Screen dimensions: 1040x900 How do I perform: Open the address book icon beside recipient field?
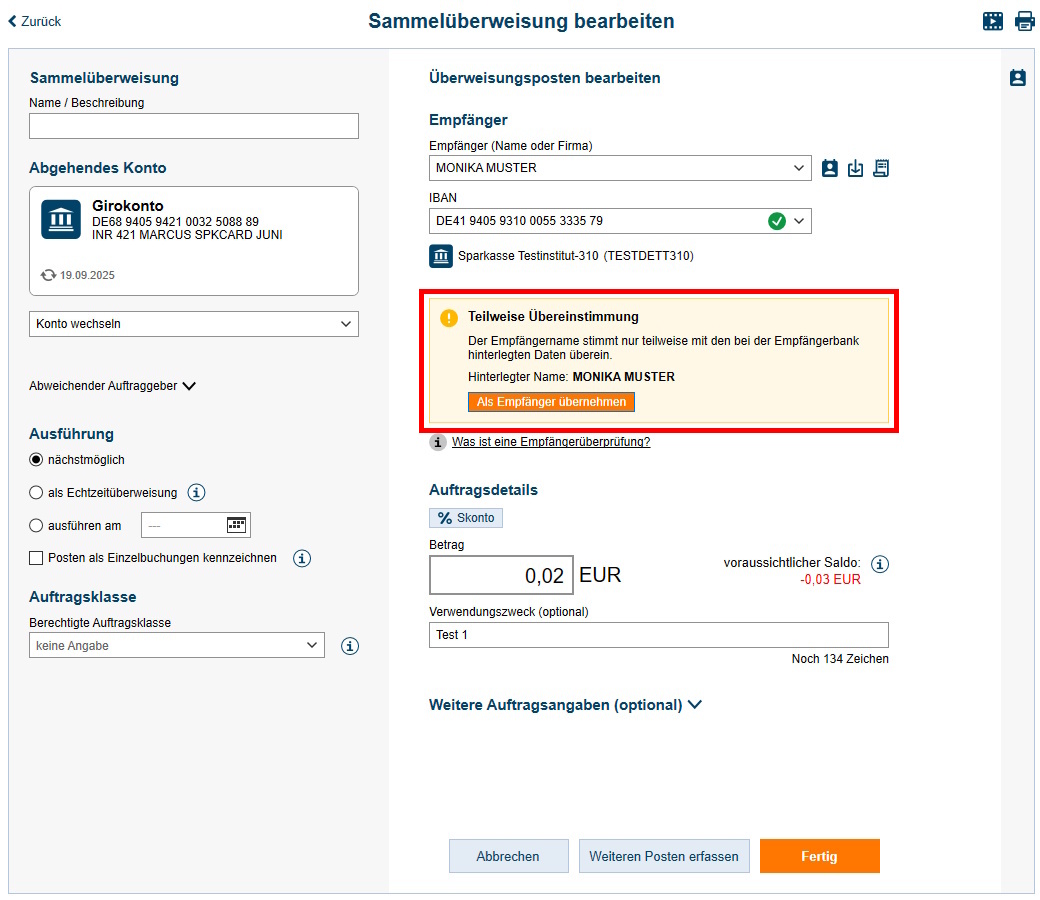(829, 168)
